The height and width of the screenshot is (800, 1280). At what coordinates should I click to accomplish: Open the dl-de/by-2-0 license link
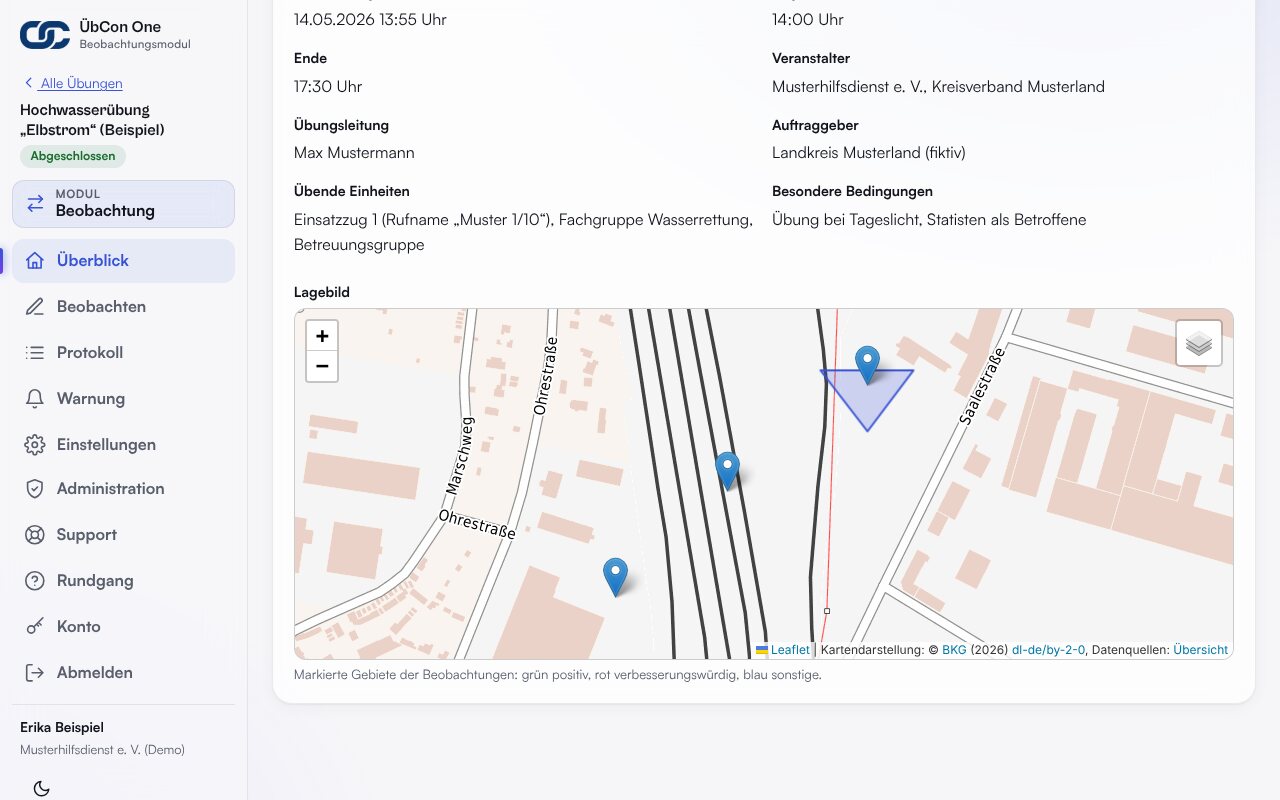[1048, 650]
